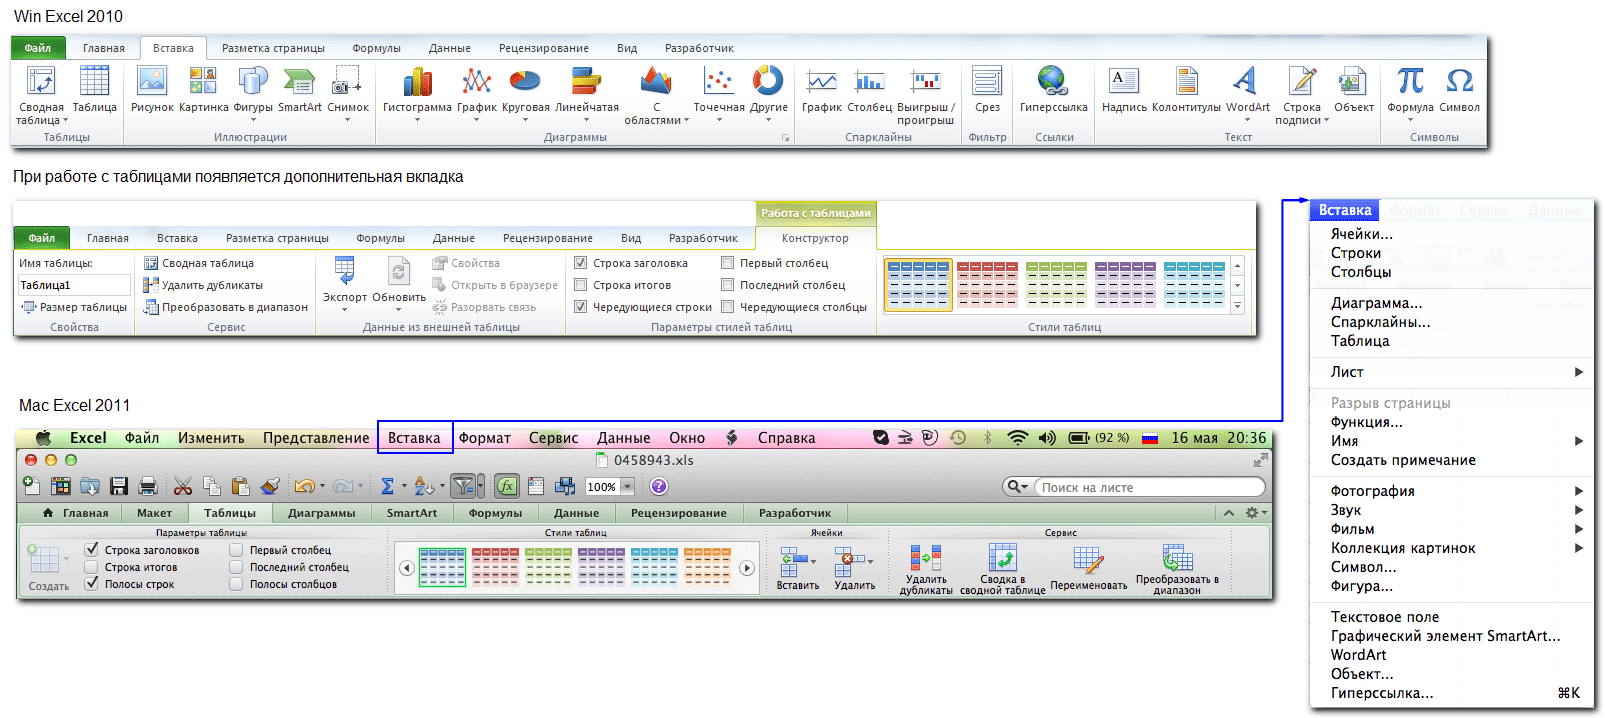Viewport: 1605px width, 718px height.
Task: Click the AutoSum sigma icon in Mac toolbar
Action: pyautogui.click(x=387, y=486)
